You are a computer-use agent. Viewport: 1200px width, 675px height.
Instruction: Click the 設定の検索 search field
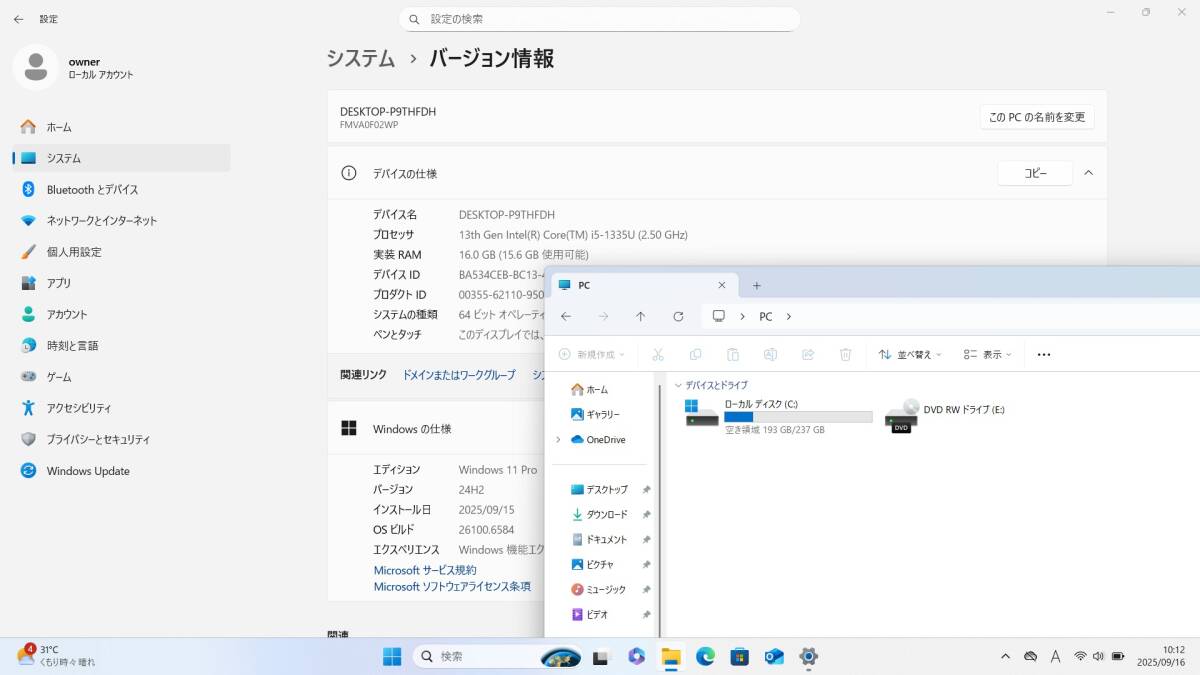tap(600, 19)
